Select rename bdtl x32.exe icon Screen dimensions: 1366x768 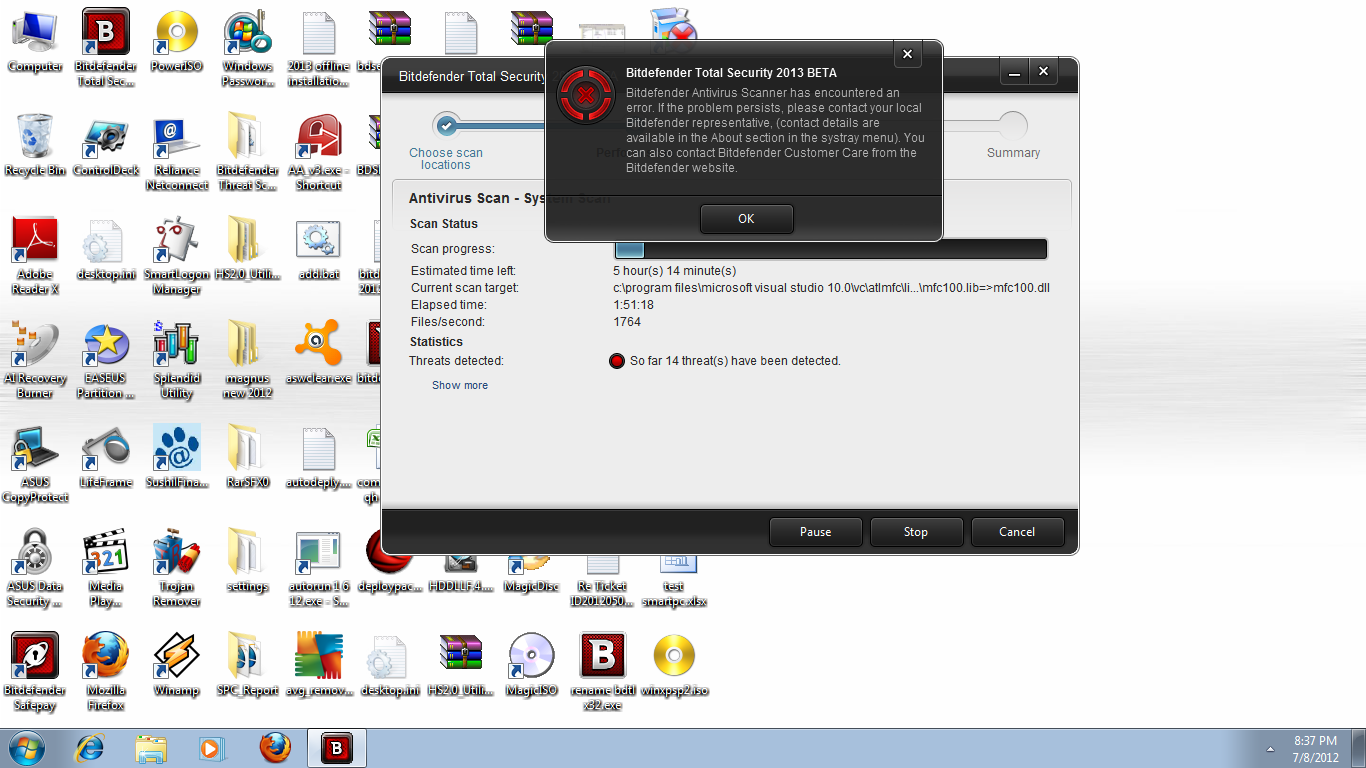coord(602,672)
